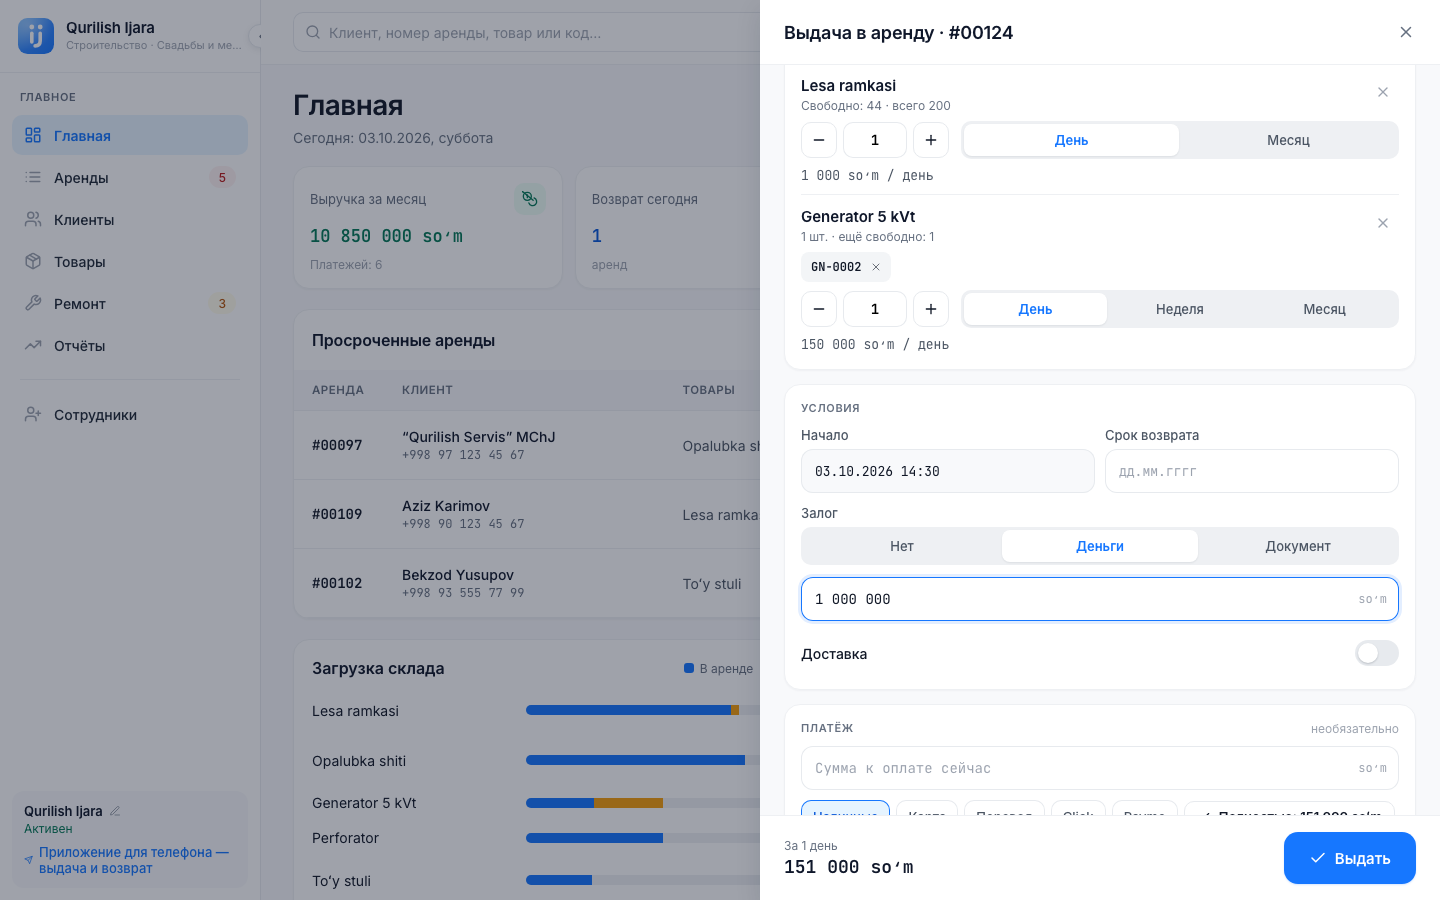The image size is (1440, 900).
Task: Increase Lesa ramkasi quantity with plus
Action: [931, 140]
